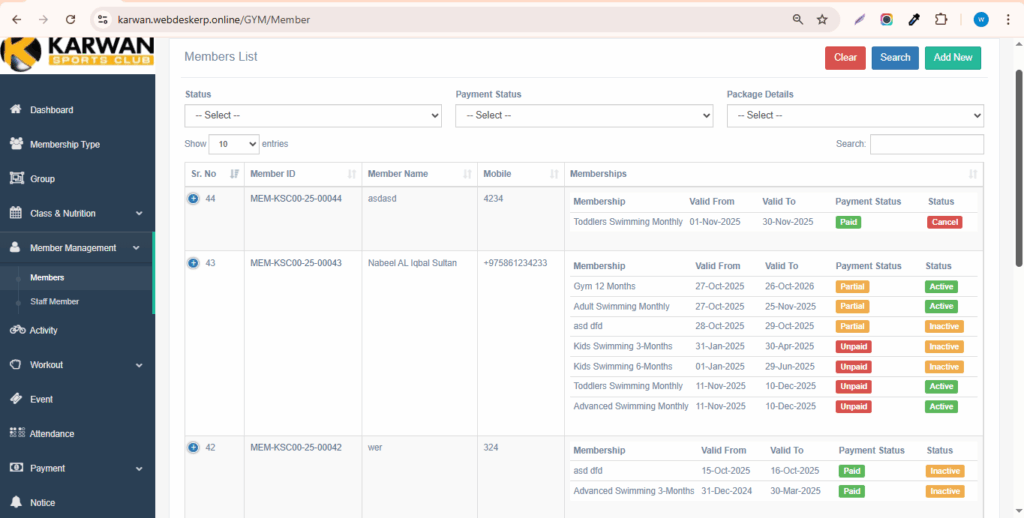Collapse the Member Management chevron
The image size is (1024, 518).
[136, 248]
